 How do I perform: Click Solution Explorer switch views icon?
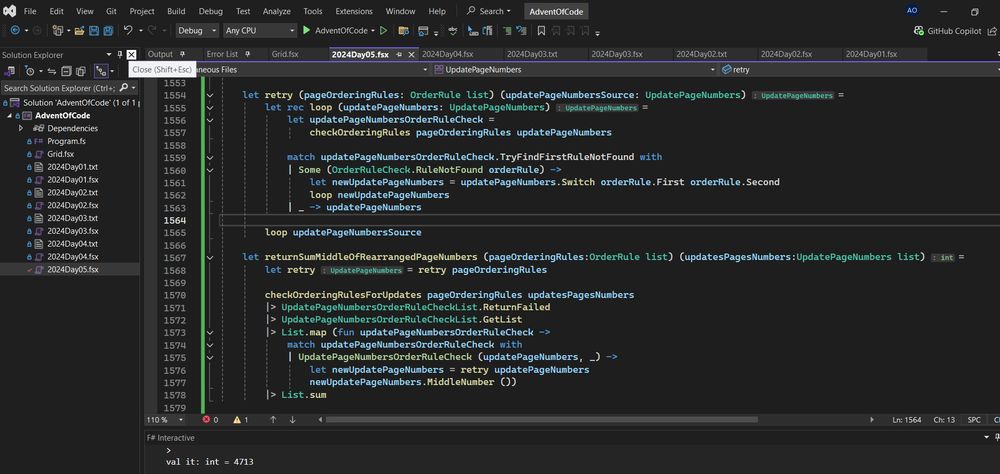tap(10, 71)
